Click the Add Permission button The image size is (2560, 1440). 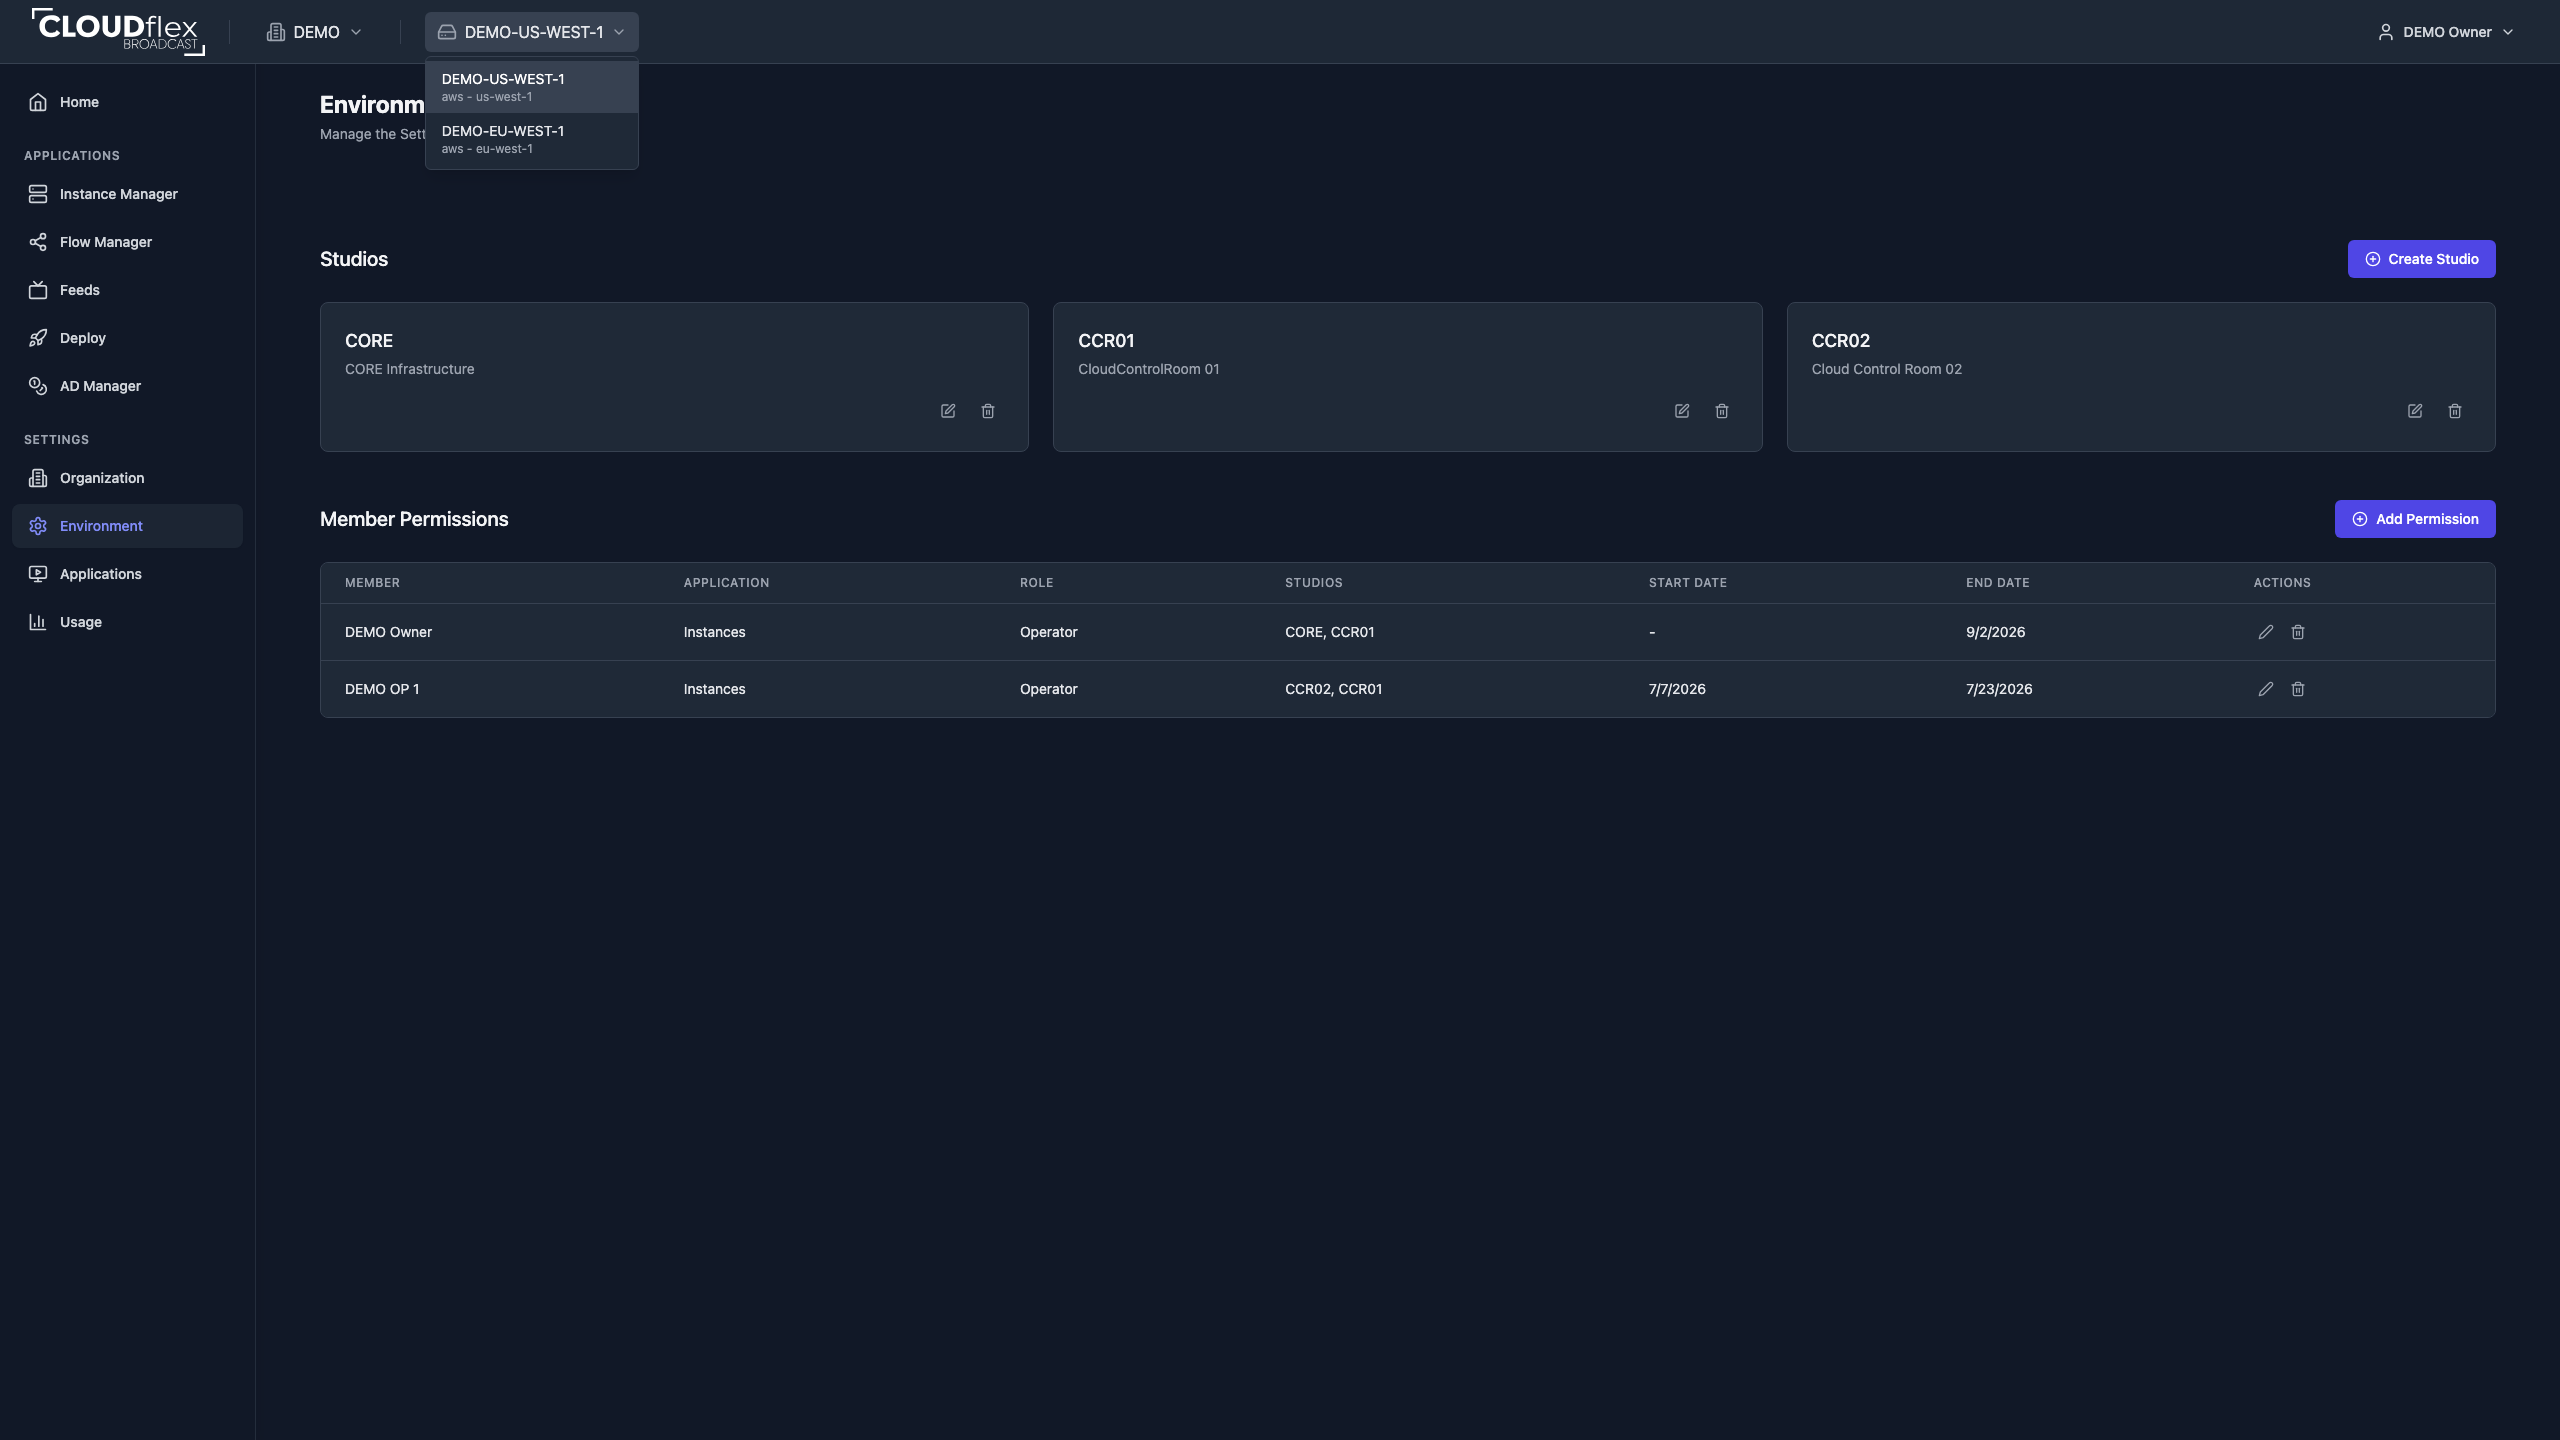tap(2415, 519)
